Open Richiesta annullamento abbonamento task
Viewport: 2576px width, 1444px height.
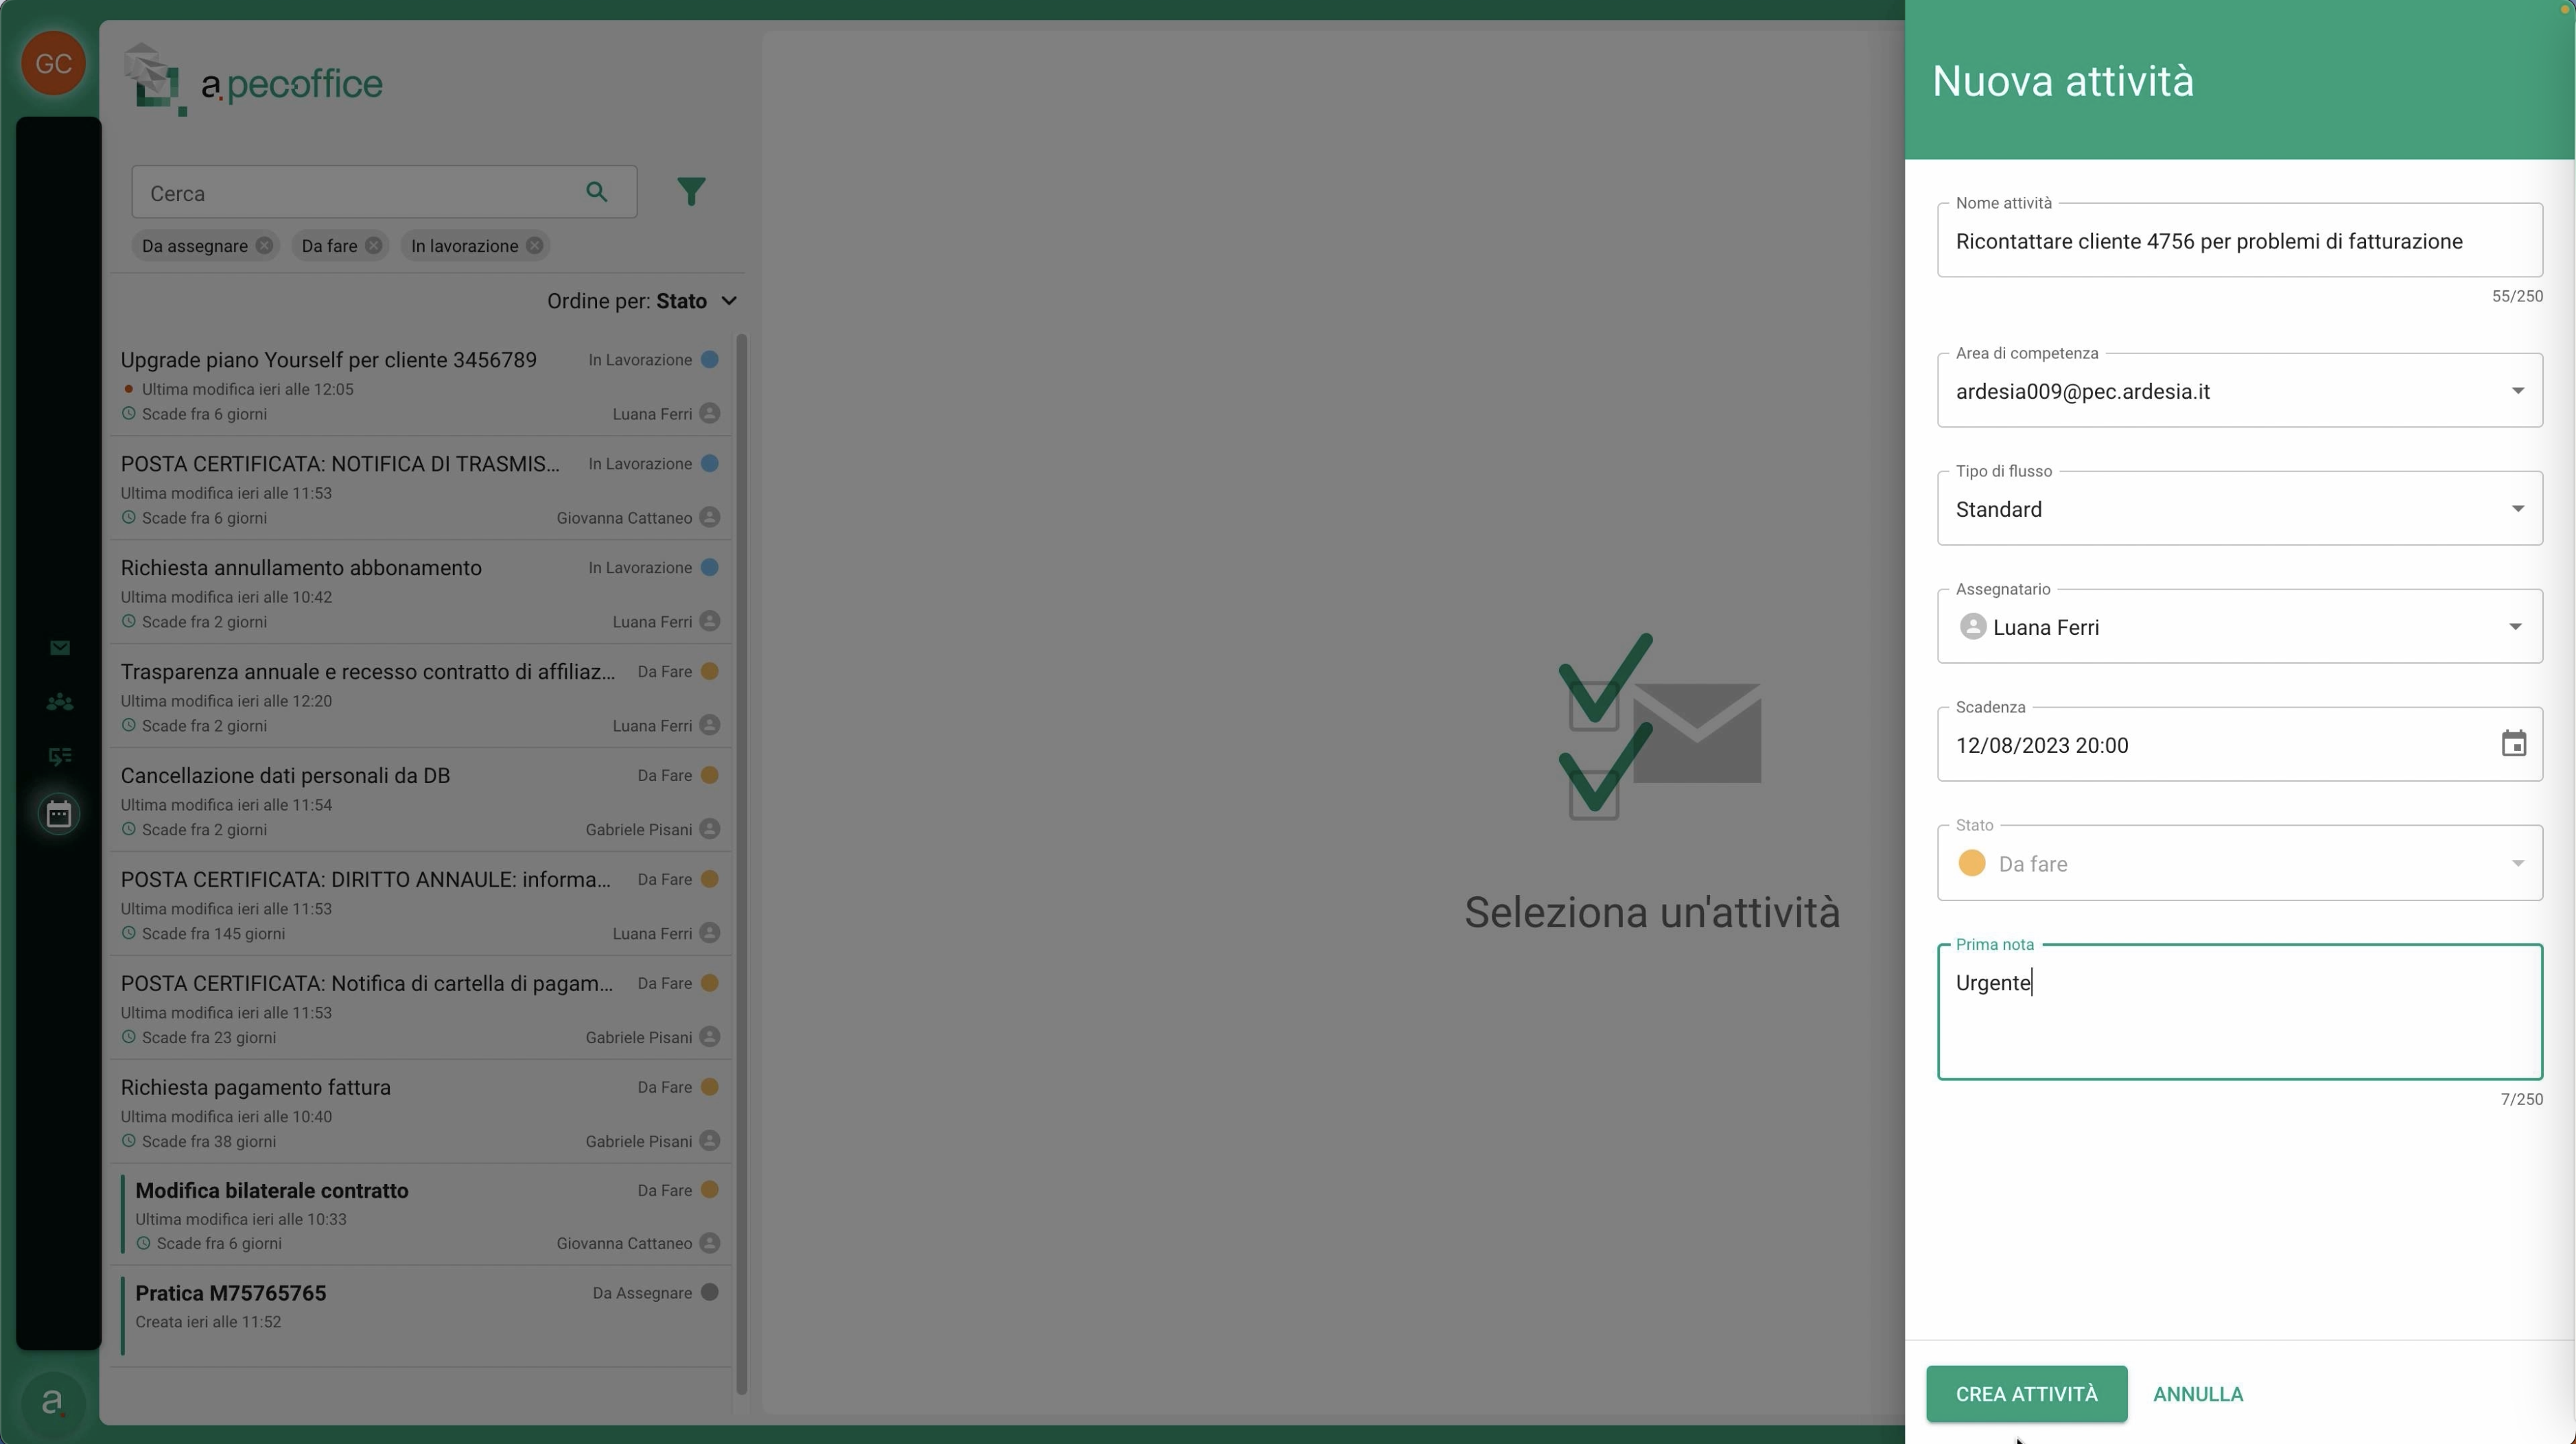point(420,593)
